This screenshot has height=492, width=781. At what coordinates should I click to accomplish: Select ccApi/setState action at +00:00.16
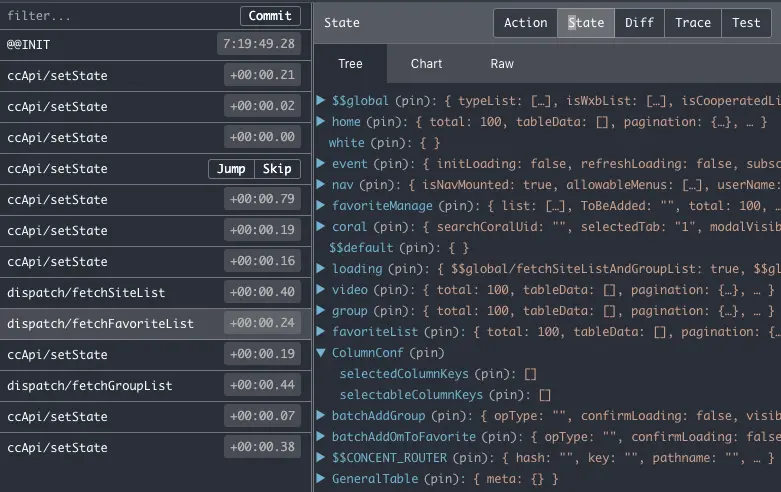coord(155,261)
